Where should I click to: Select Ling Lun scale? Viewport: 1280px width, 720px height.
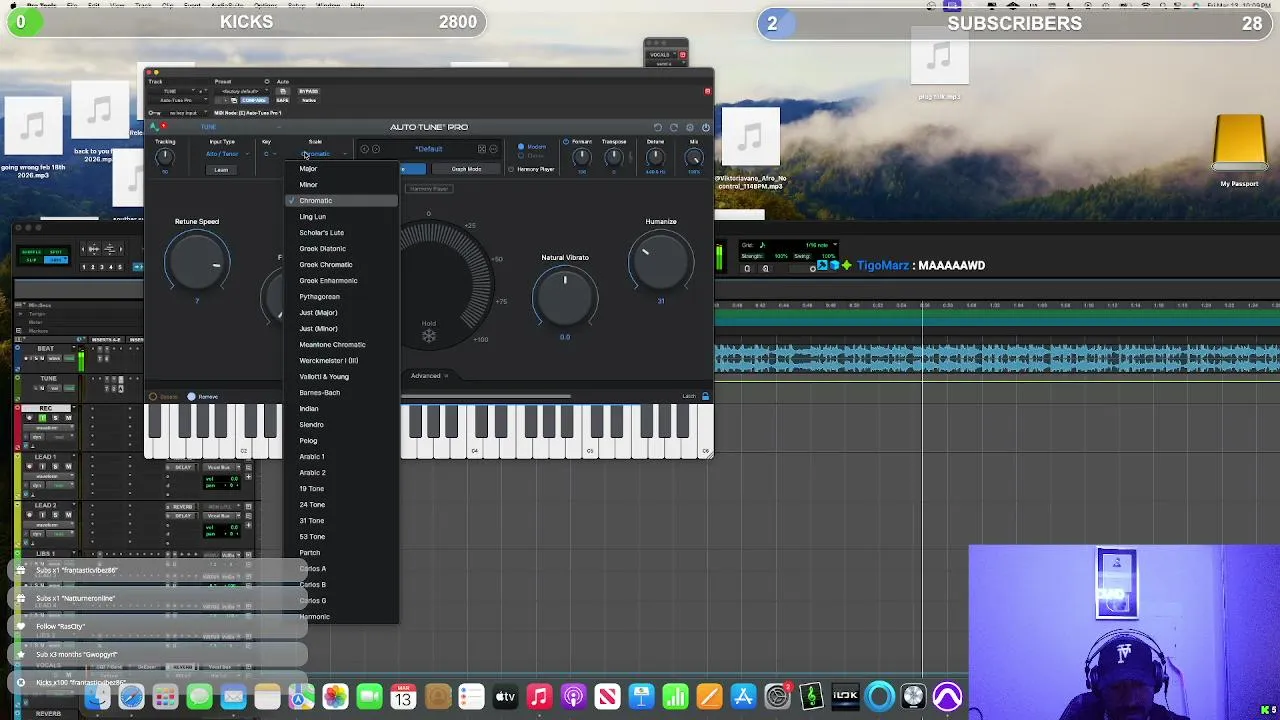[341, 216]
